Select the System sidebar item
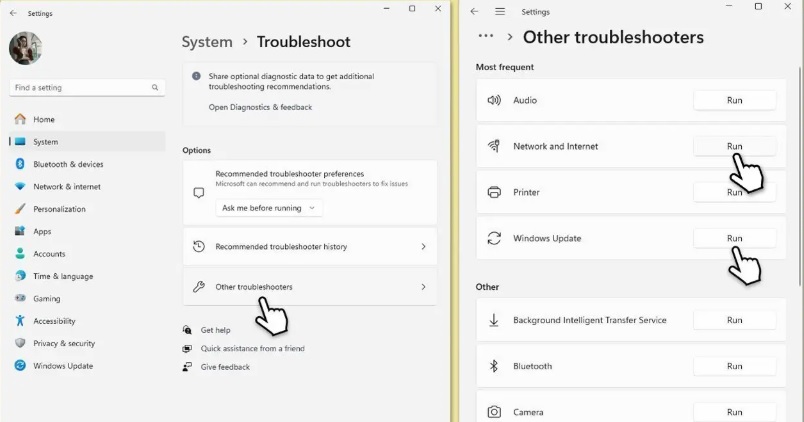Viewport: 804px width, 422px height. click(87, 142)
